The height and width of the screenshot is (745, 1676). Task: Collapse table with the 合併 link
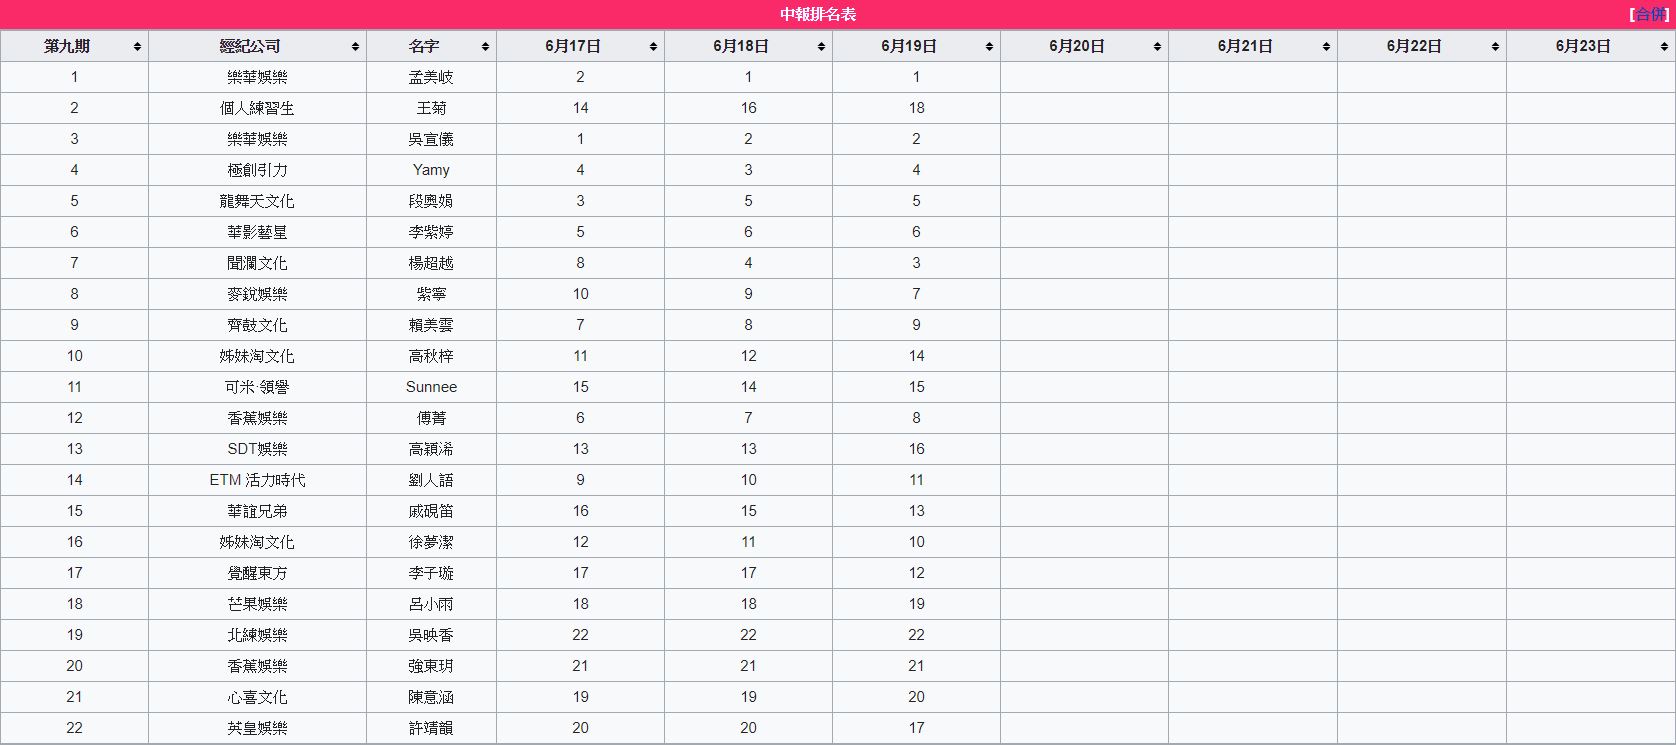pyautogui.click(x=1651, y=14)
